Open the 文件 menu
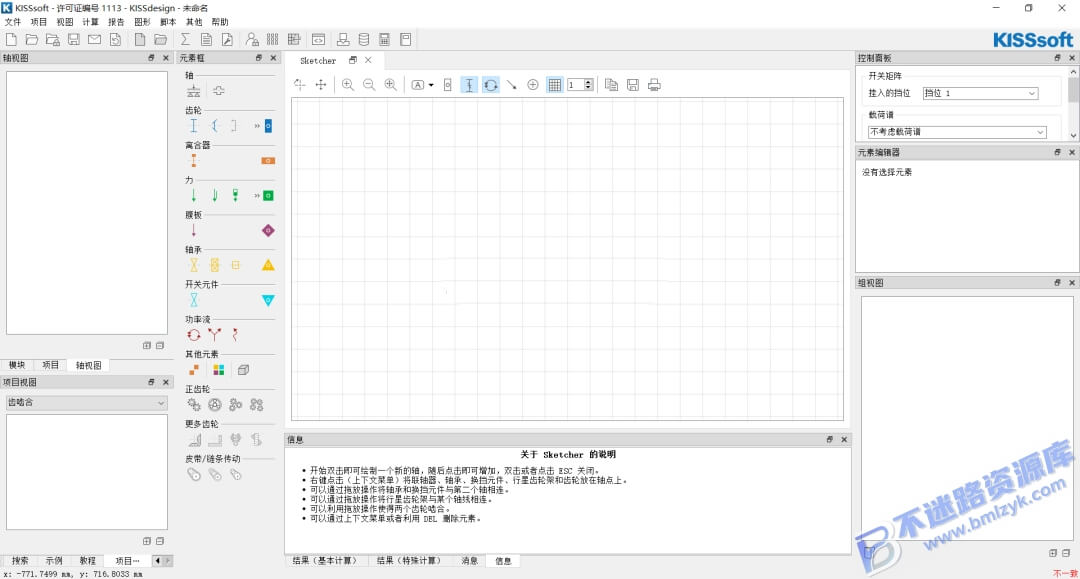This screenshot has height=579, width=1080. (x=12, y=22)
